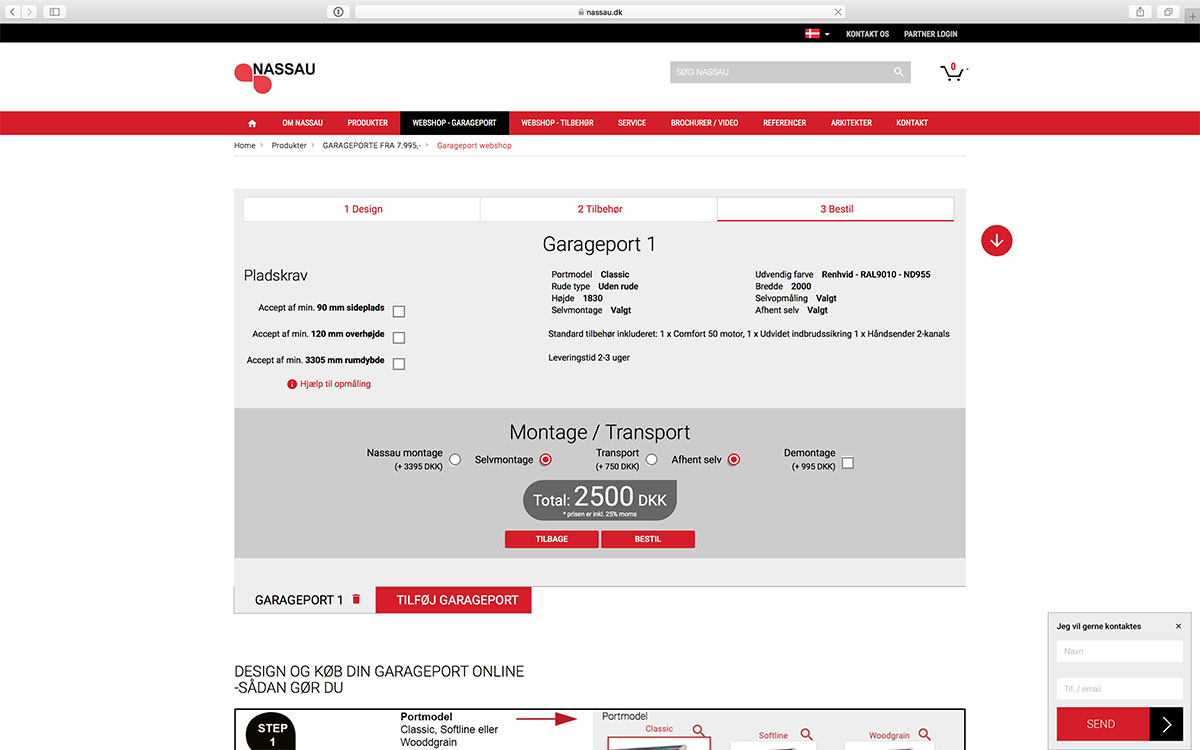1200x750 pixels.
Task: Switch to the 2 Tilbehør step tab
Action: [x=599, y=209]
